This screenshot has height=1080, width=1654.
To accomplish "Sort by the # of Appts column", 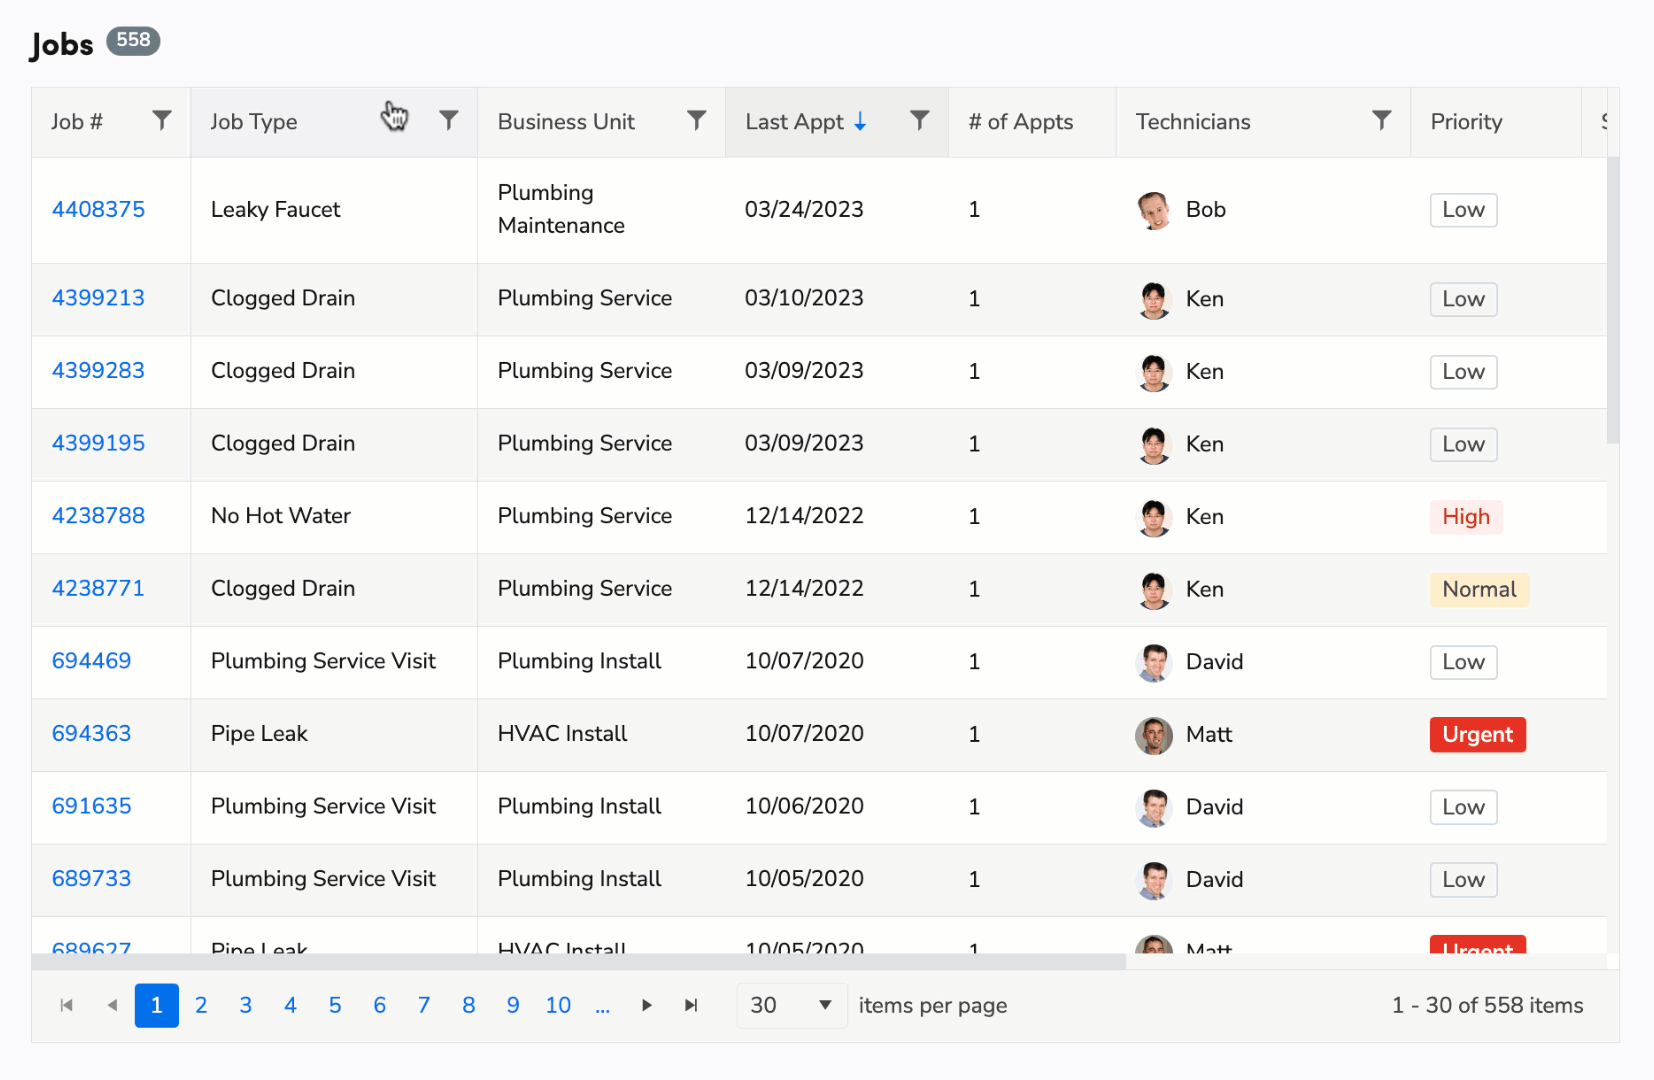I will [x=1019, y=121].
